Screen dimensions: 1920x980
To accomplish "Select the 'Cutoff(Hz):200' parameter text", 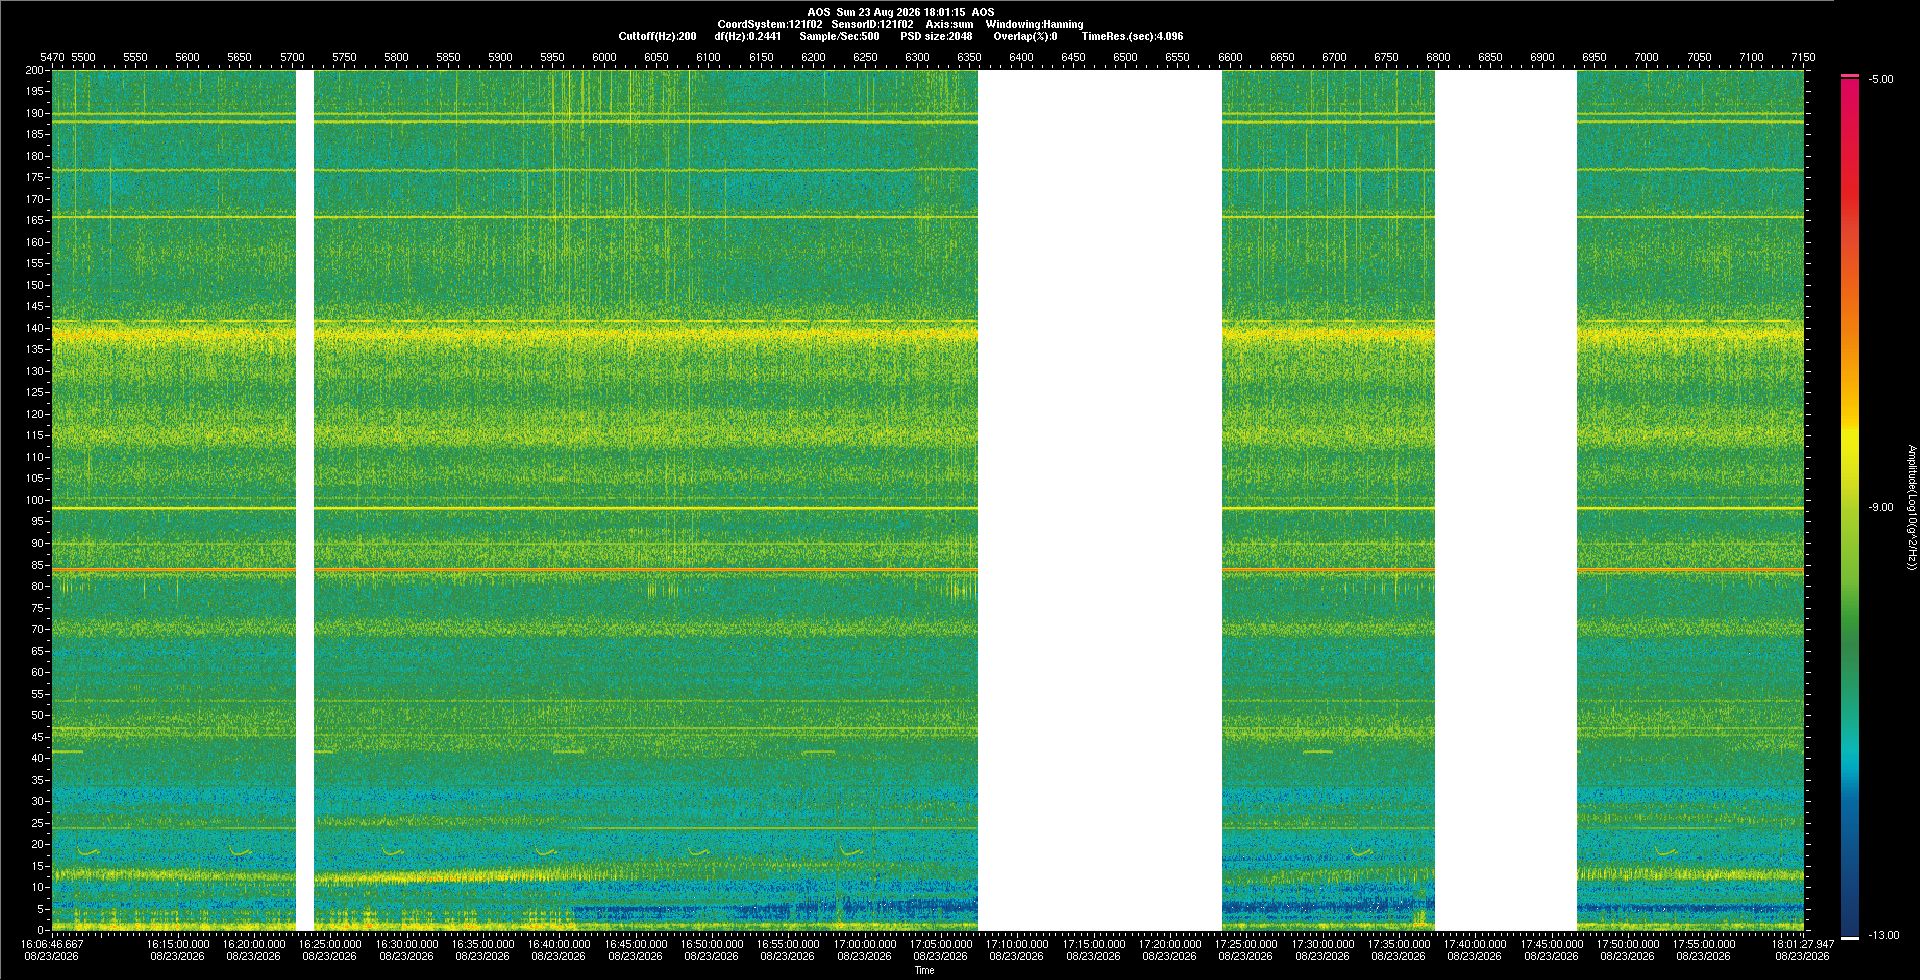I will point(657,36).
